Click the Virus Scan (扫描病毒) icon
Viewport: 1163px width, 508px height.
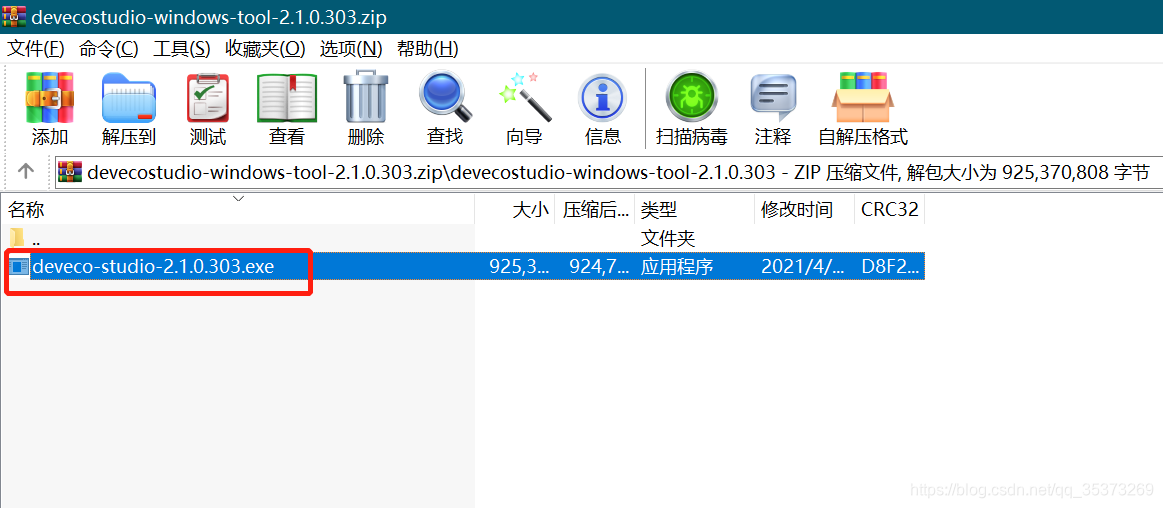click(x=691, y=97)
